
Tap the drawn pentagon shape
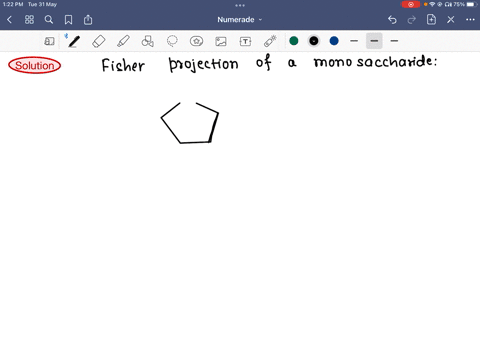pyautogui.click(x=190, y=123)
